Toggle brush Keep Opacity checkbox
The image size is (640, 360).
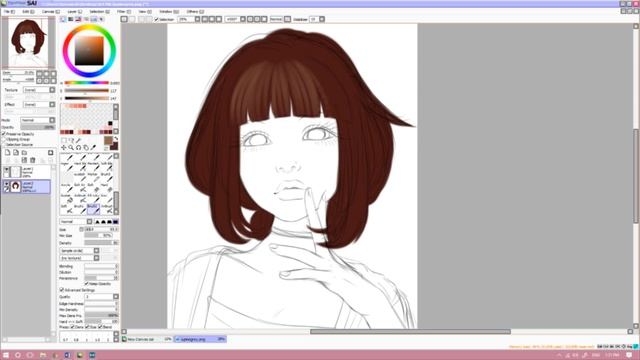click(87, 284)
